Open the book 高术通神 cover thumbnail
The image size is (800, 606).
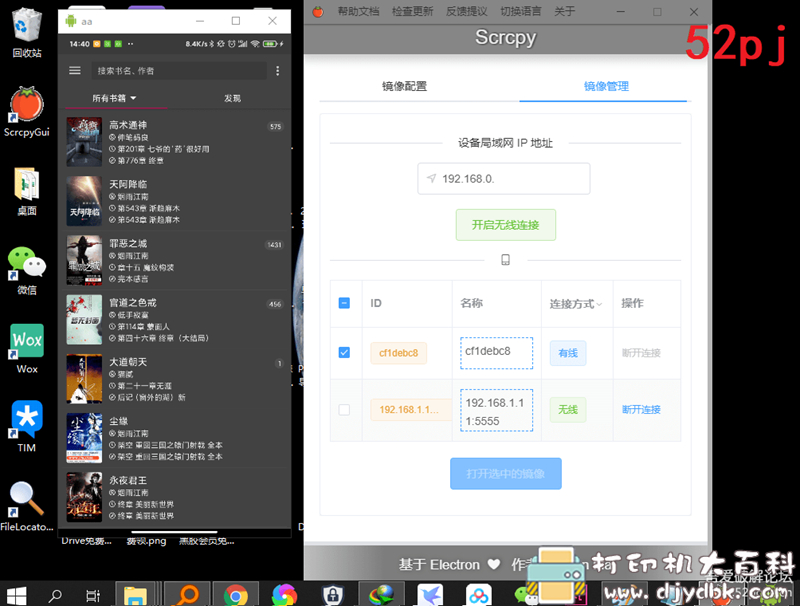click(84, 142)
